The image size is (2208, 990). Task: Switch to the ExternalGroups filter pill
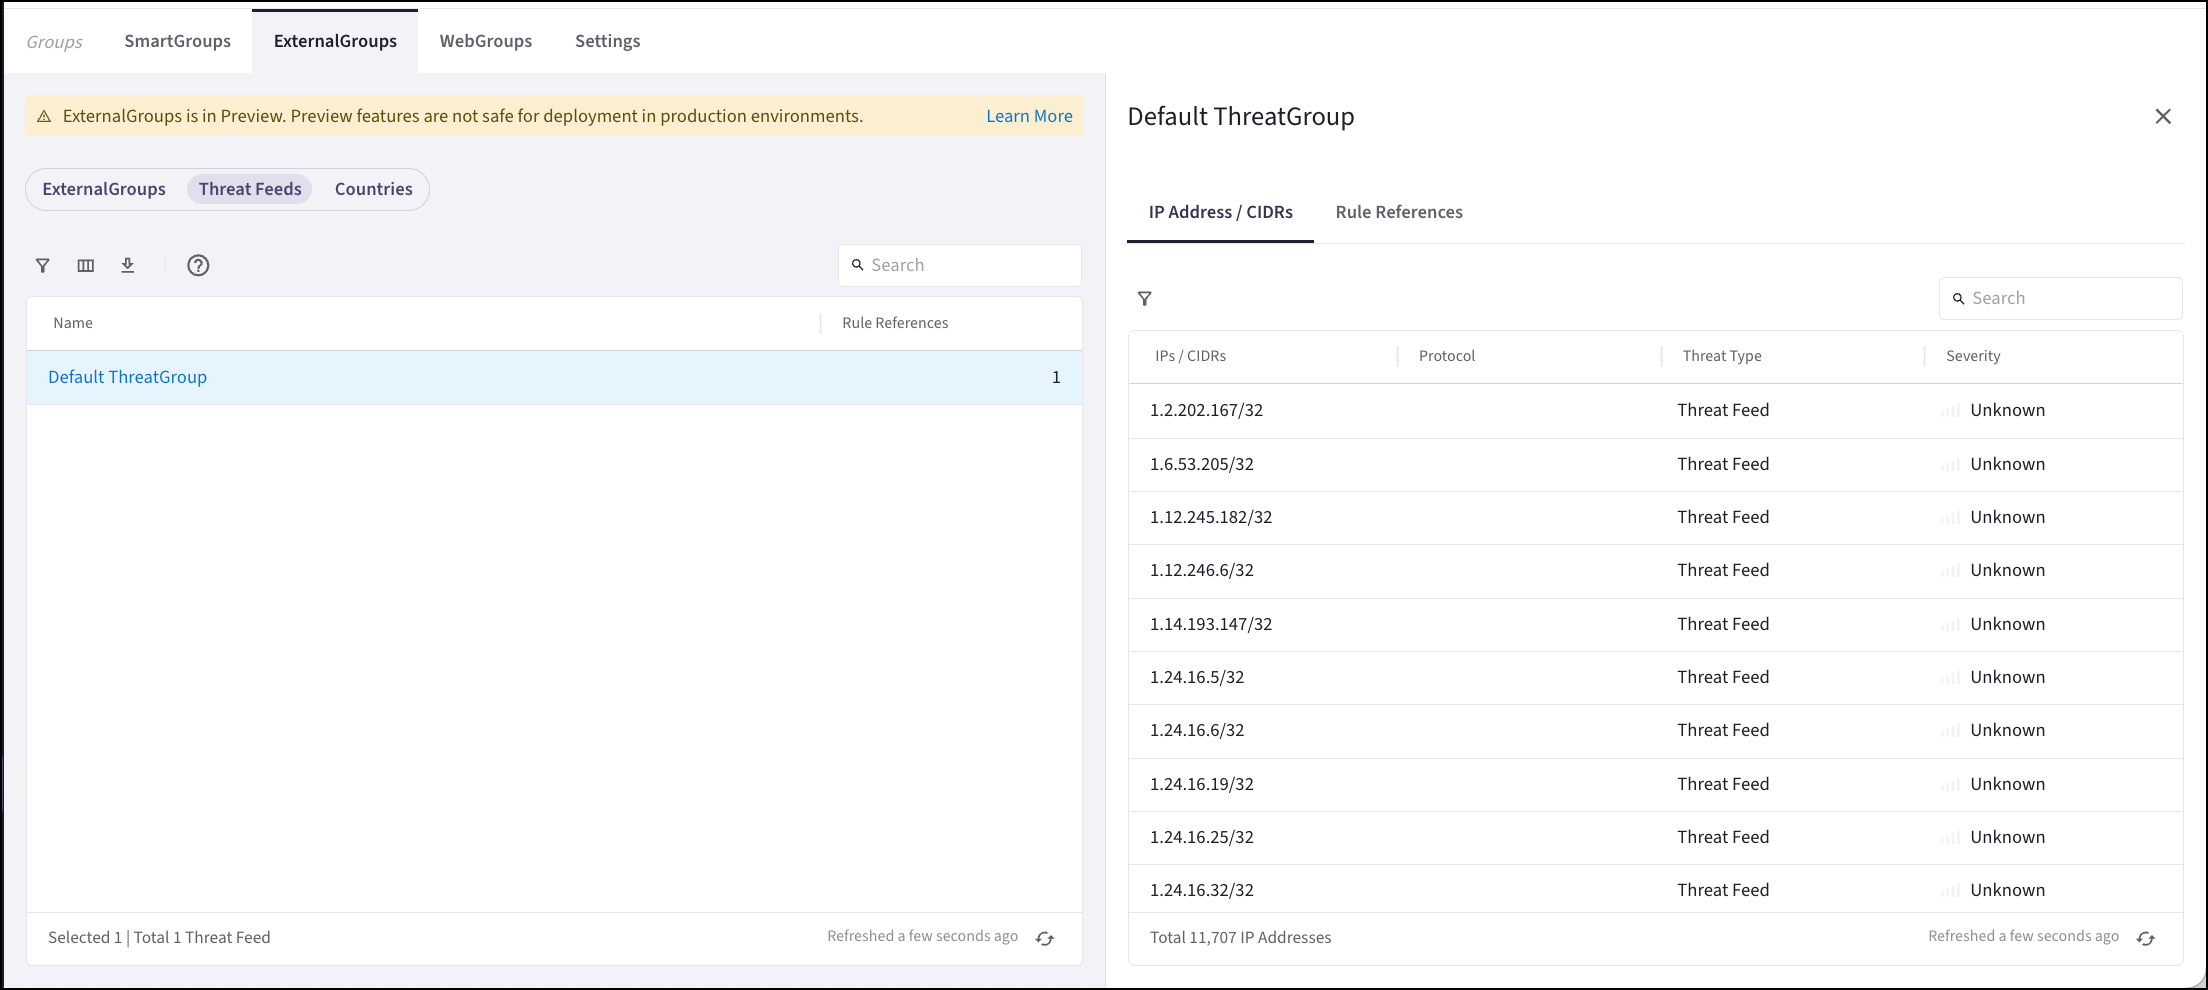104,189
